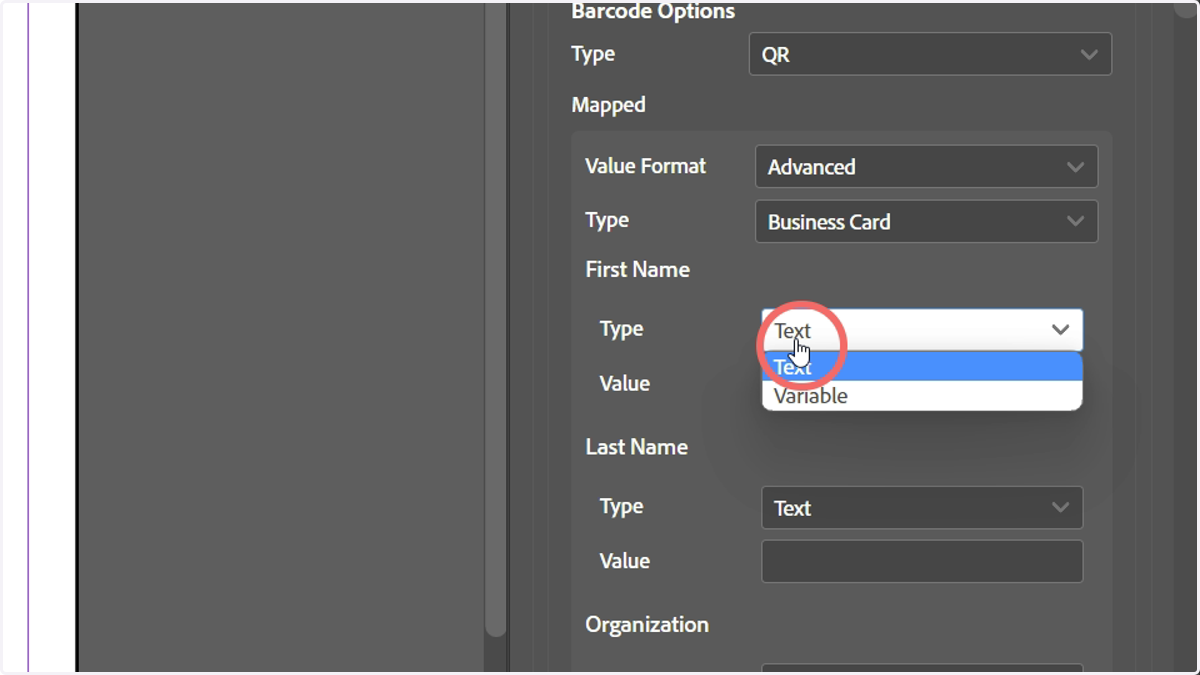Image resolution: width=1200 pixels, height=675 pixels.
Task: Click the Barcode Options heading
Action: point(653,12)
